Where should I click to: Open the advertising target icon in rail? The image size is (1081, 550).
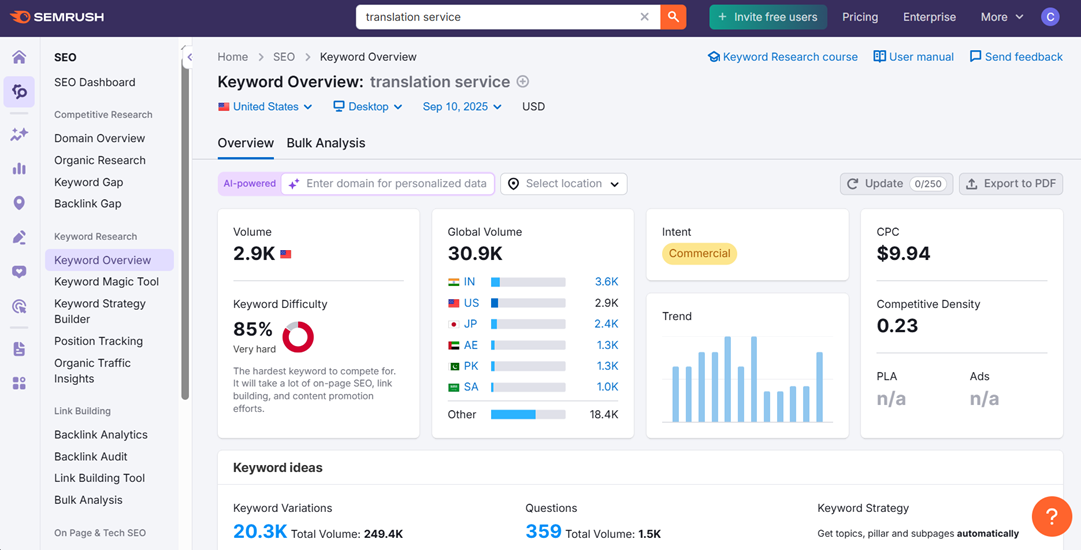pos(19,307)
